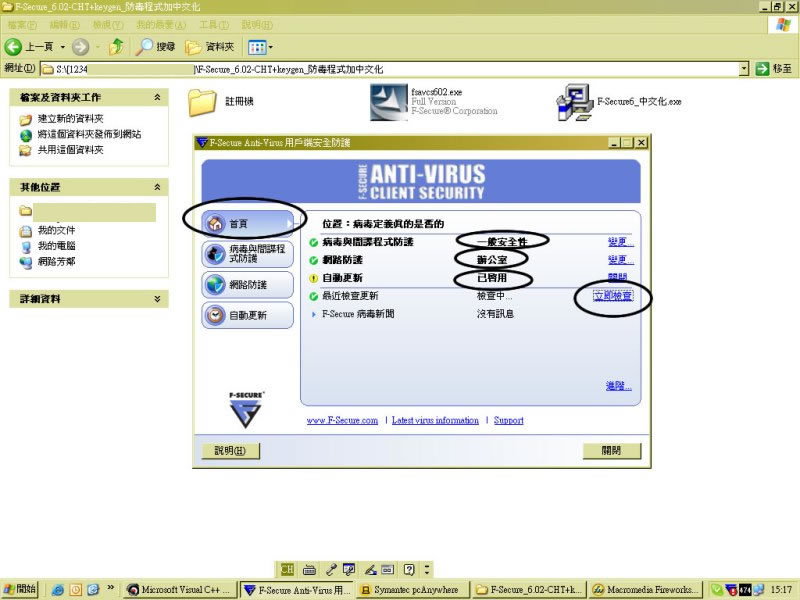Open the Support link
Screen dimensions: 800x600
coord(509,420)
